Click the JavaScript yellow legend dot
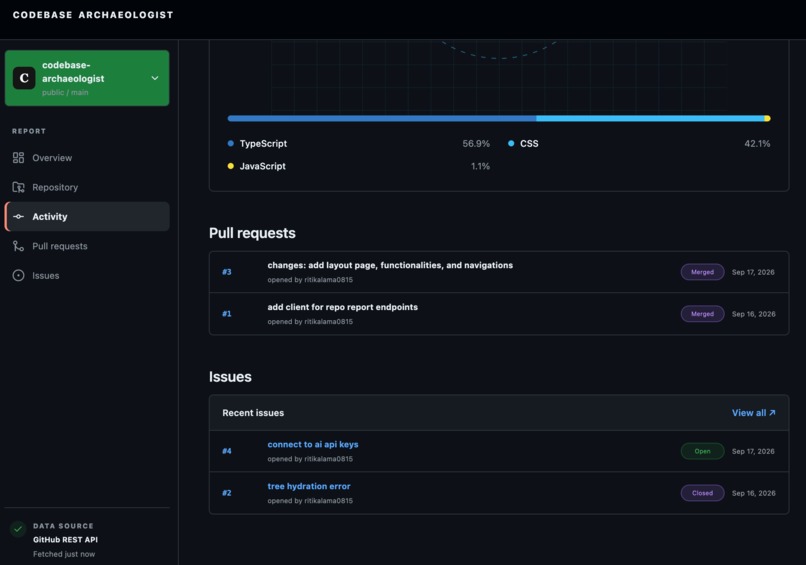 pyautogui.click(x=231, y=166)
